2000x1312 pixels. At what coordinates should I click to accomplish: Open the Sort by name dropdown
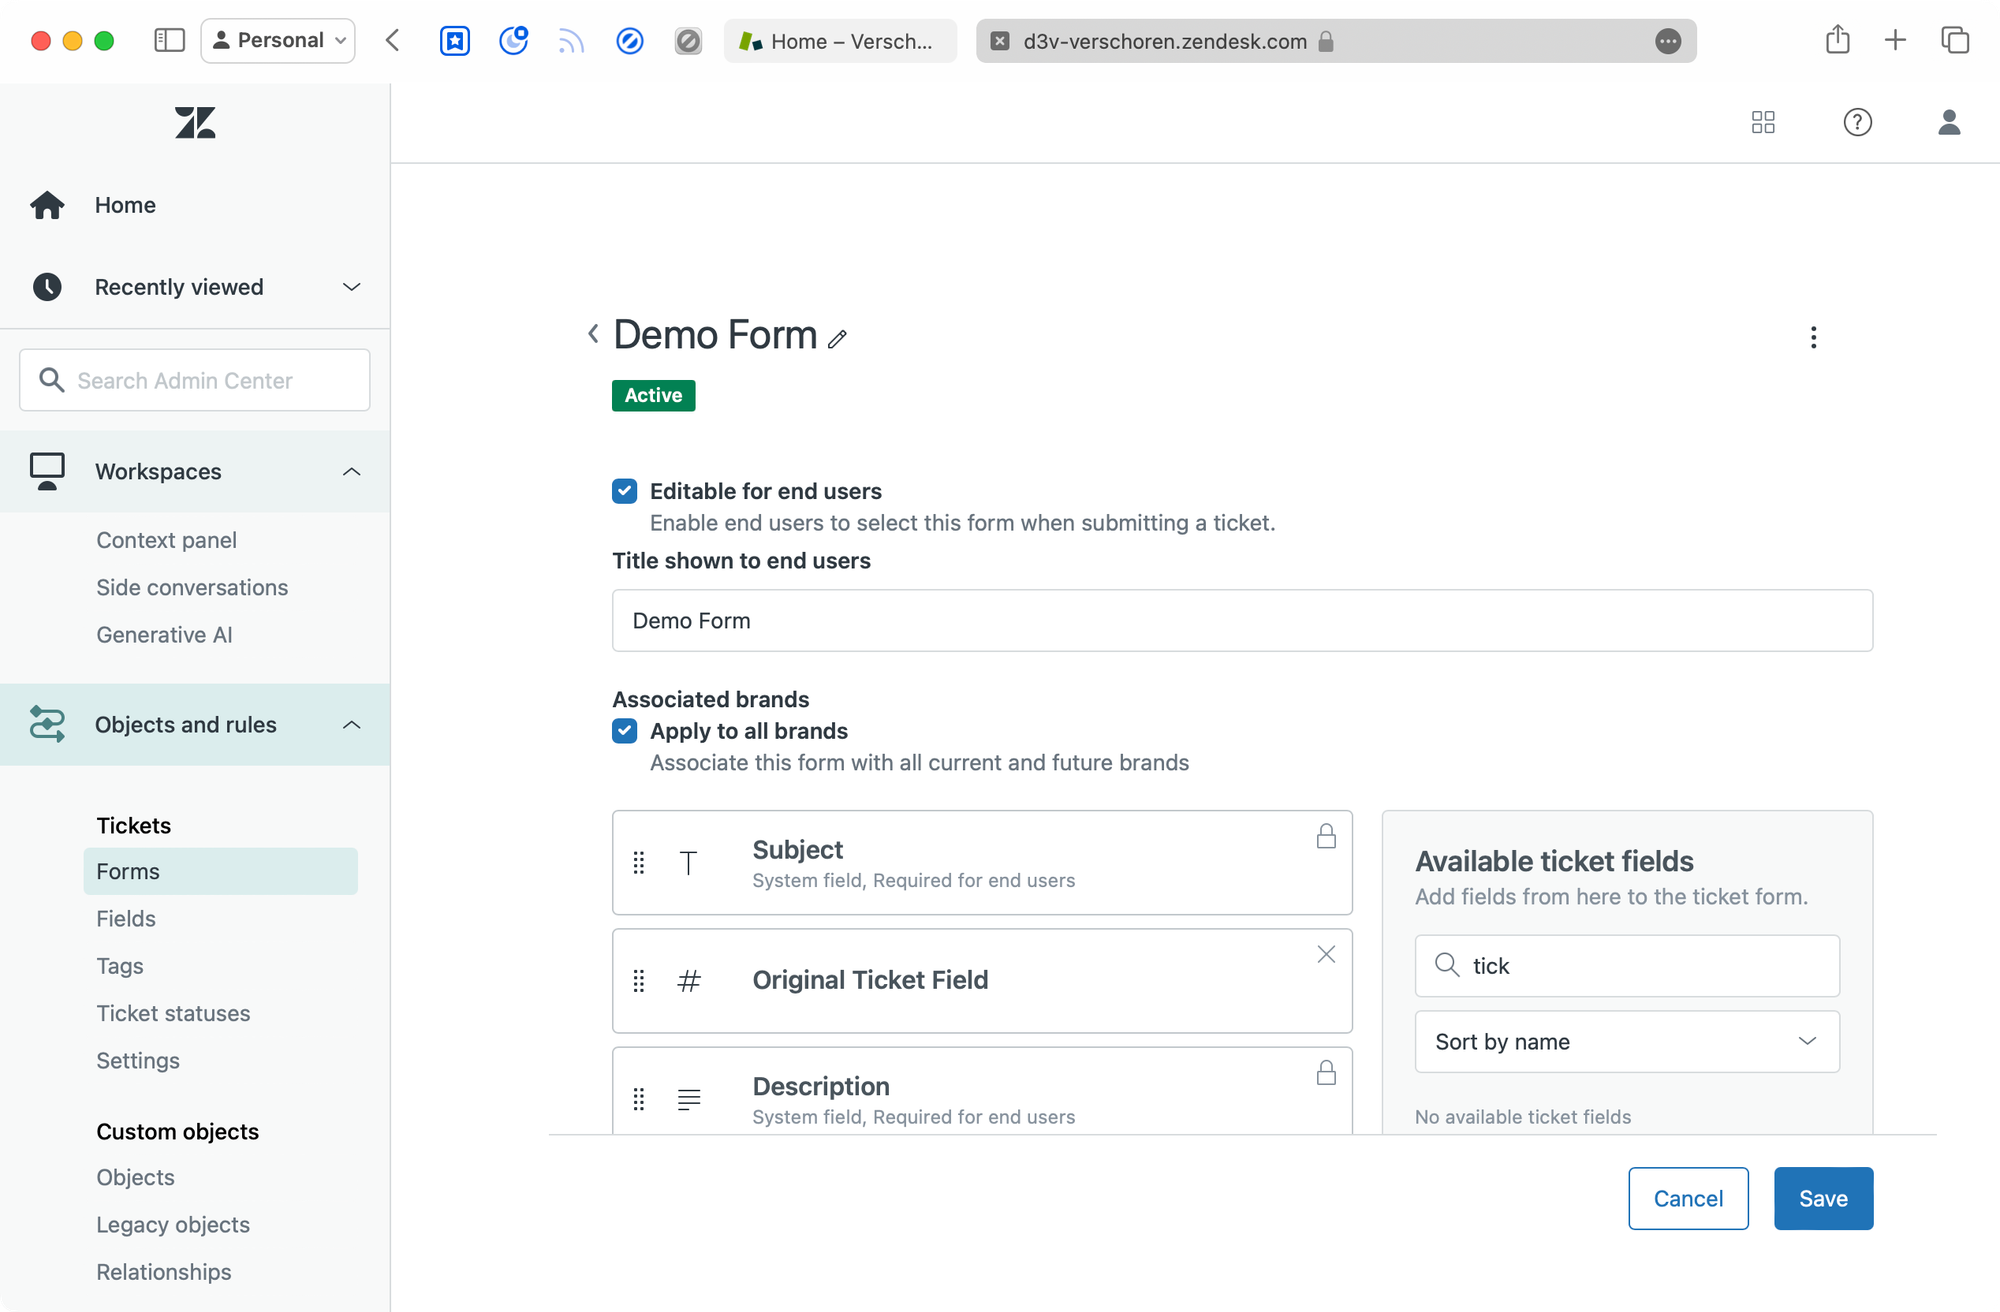point(1627,1042)
